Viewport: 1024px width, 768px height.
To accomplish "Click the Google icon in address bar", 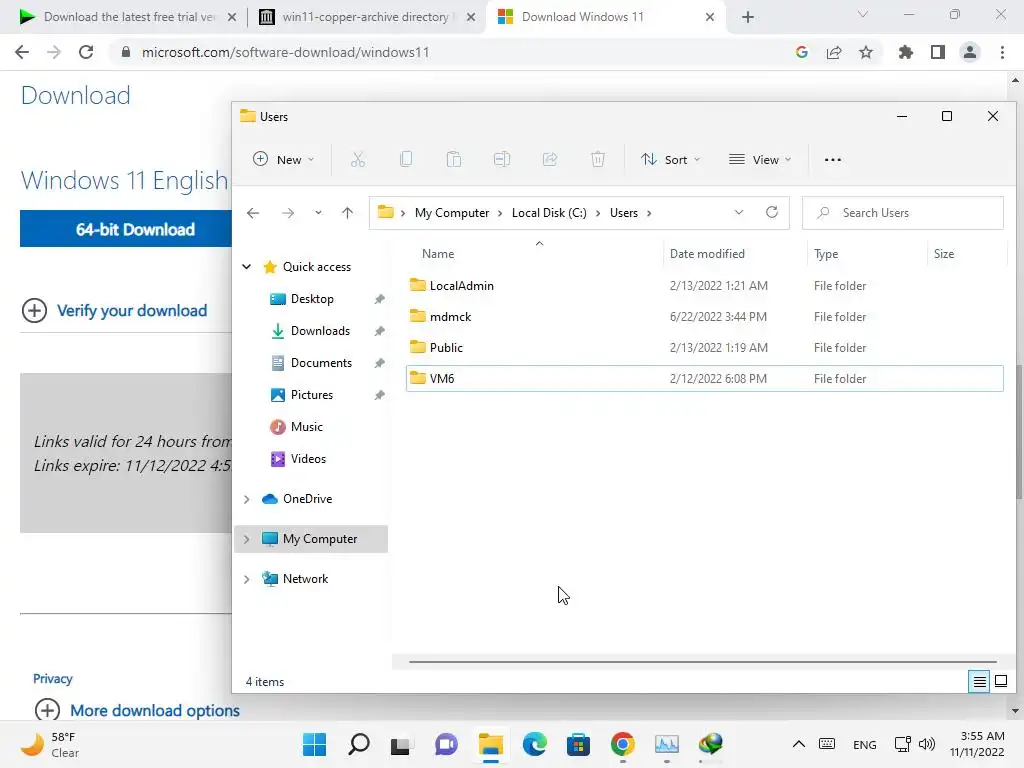I will point(802,52).
